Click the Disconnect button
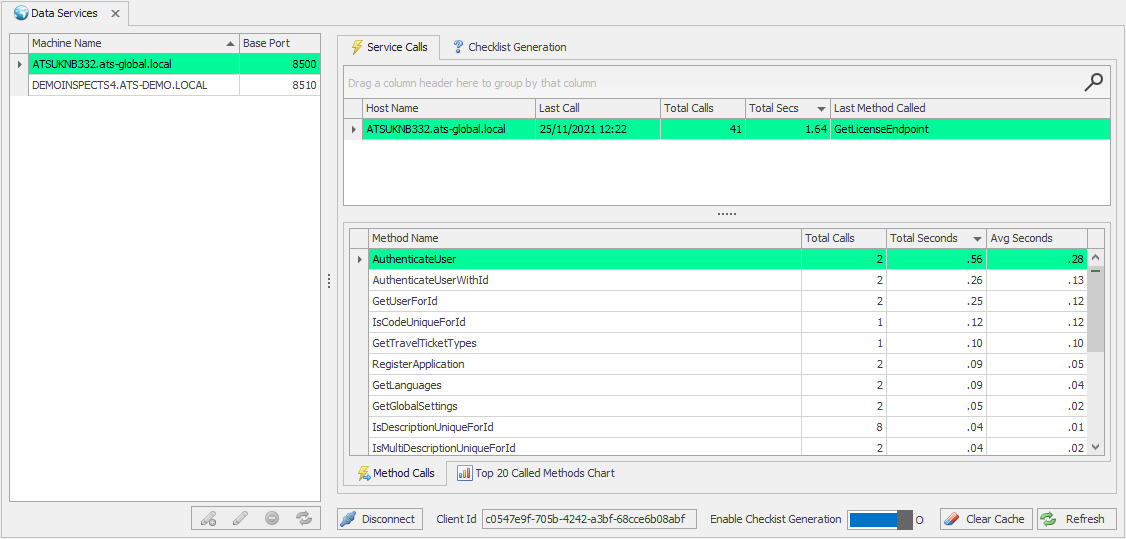Image resolution: width=1126 pixels, height=539 pixels. (x=379, y=519)
